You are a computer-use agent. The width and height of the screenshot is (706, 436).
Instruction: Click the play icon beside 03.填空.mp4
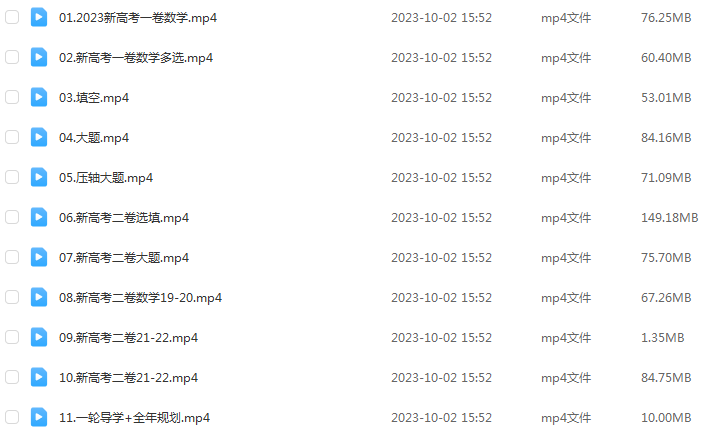pos(39,97)
